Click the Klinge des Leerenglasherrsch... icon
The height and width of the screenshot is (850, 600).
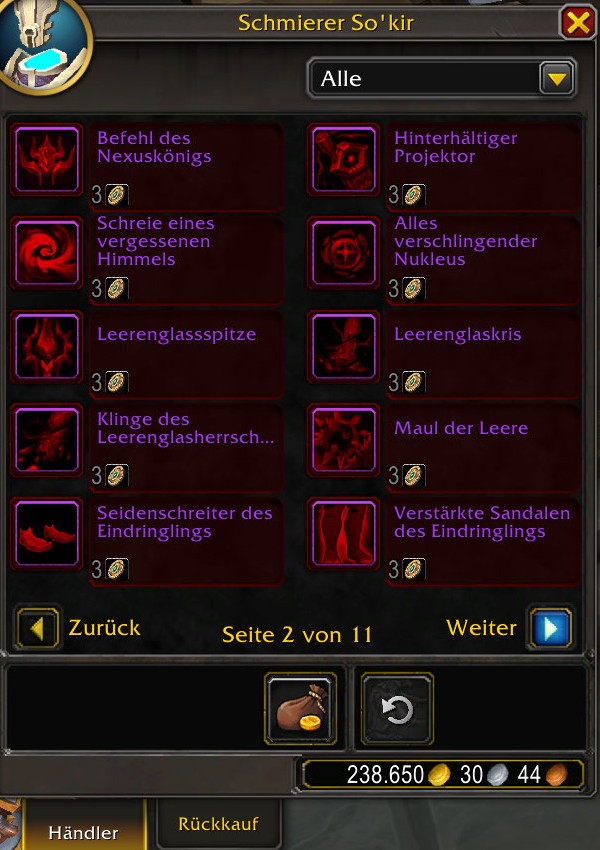point(47,440)
